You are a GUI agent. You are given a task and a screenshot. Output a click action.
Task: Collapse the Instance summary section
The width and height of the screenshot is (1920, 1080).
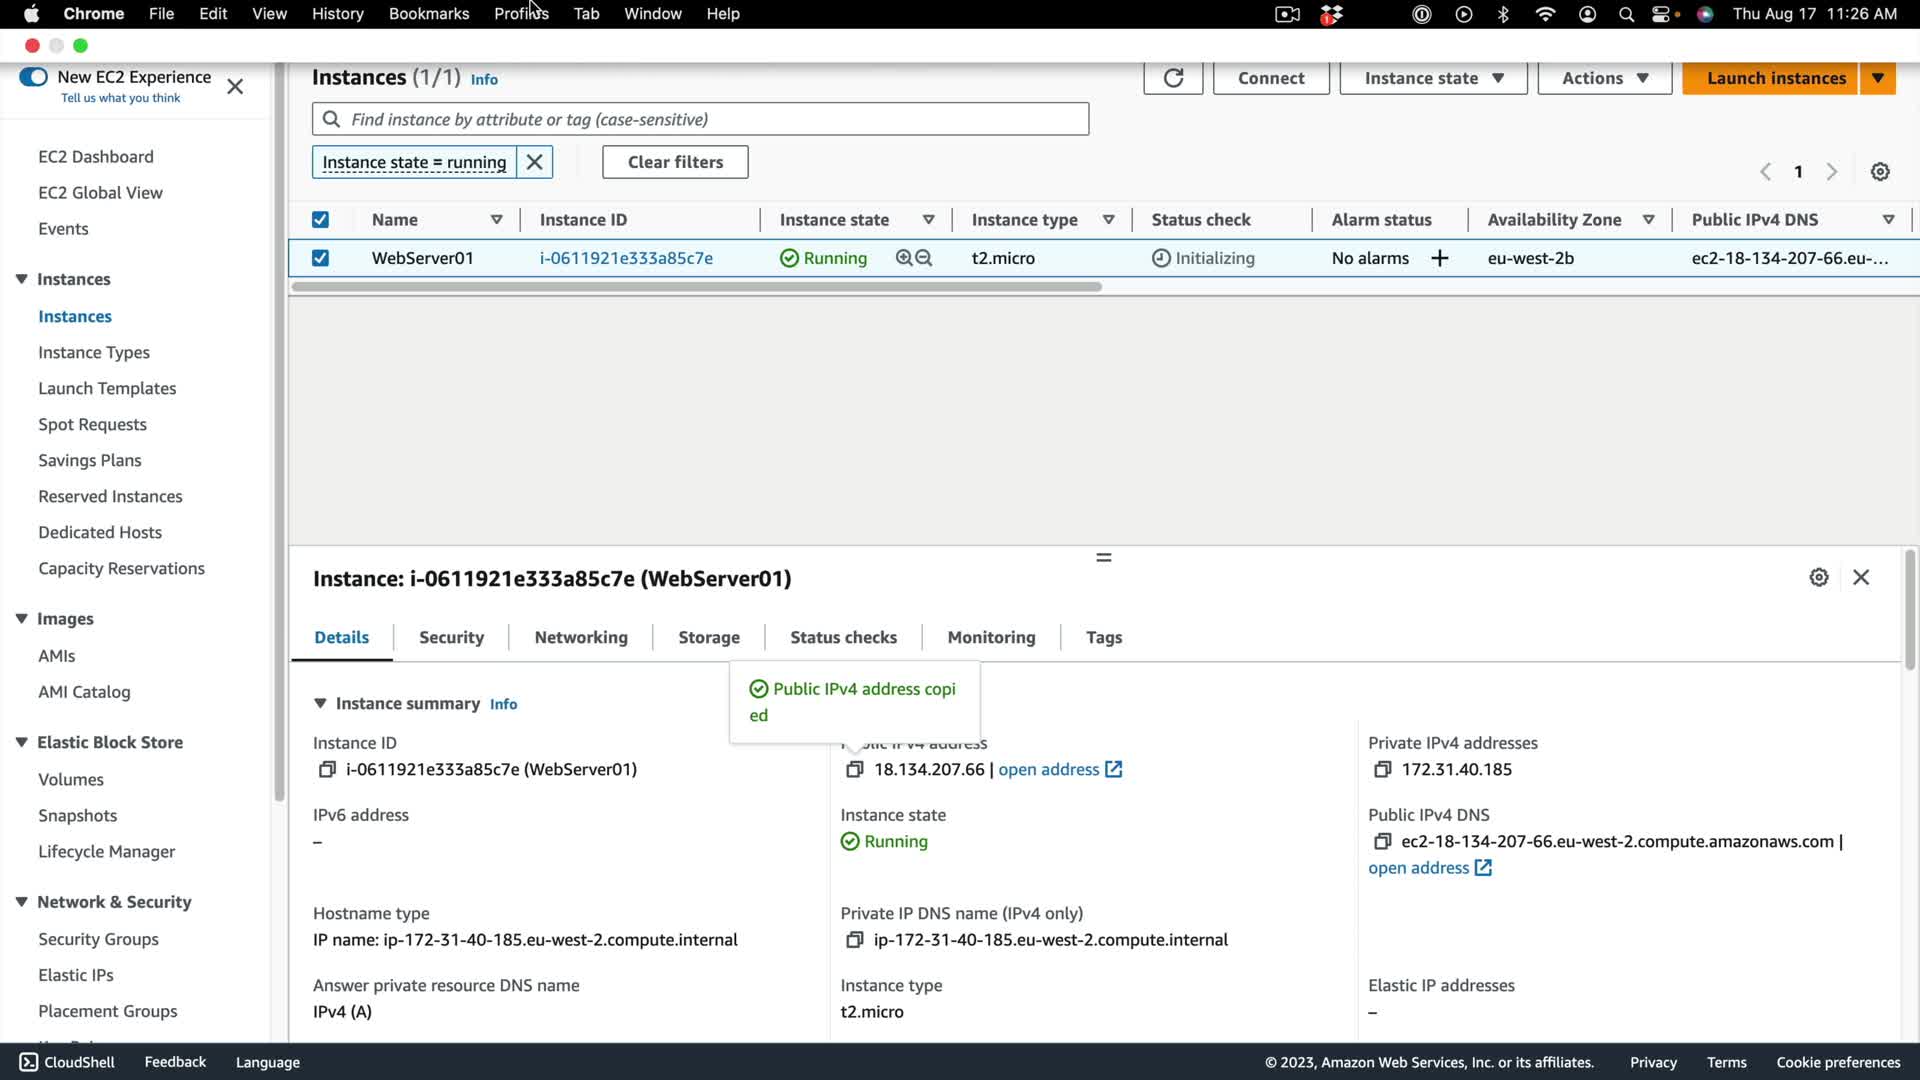320,703
